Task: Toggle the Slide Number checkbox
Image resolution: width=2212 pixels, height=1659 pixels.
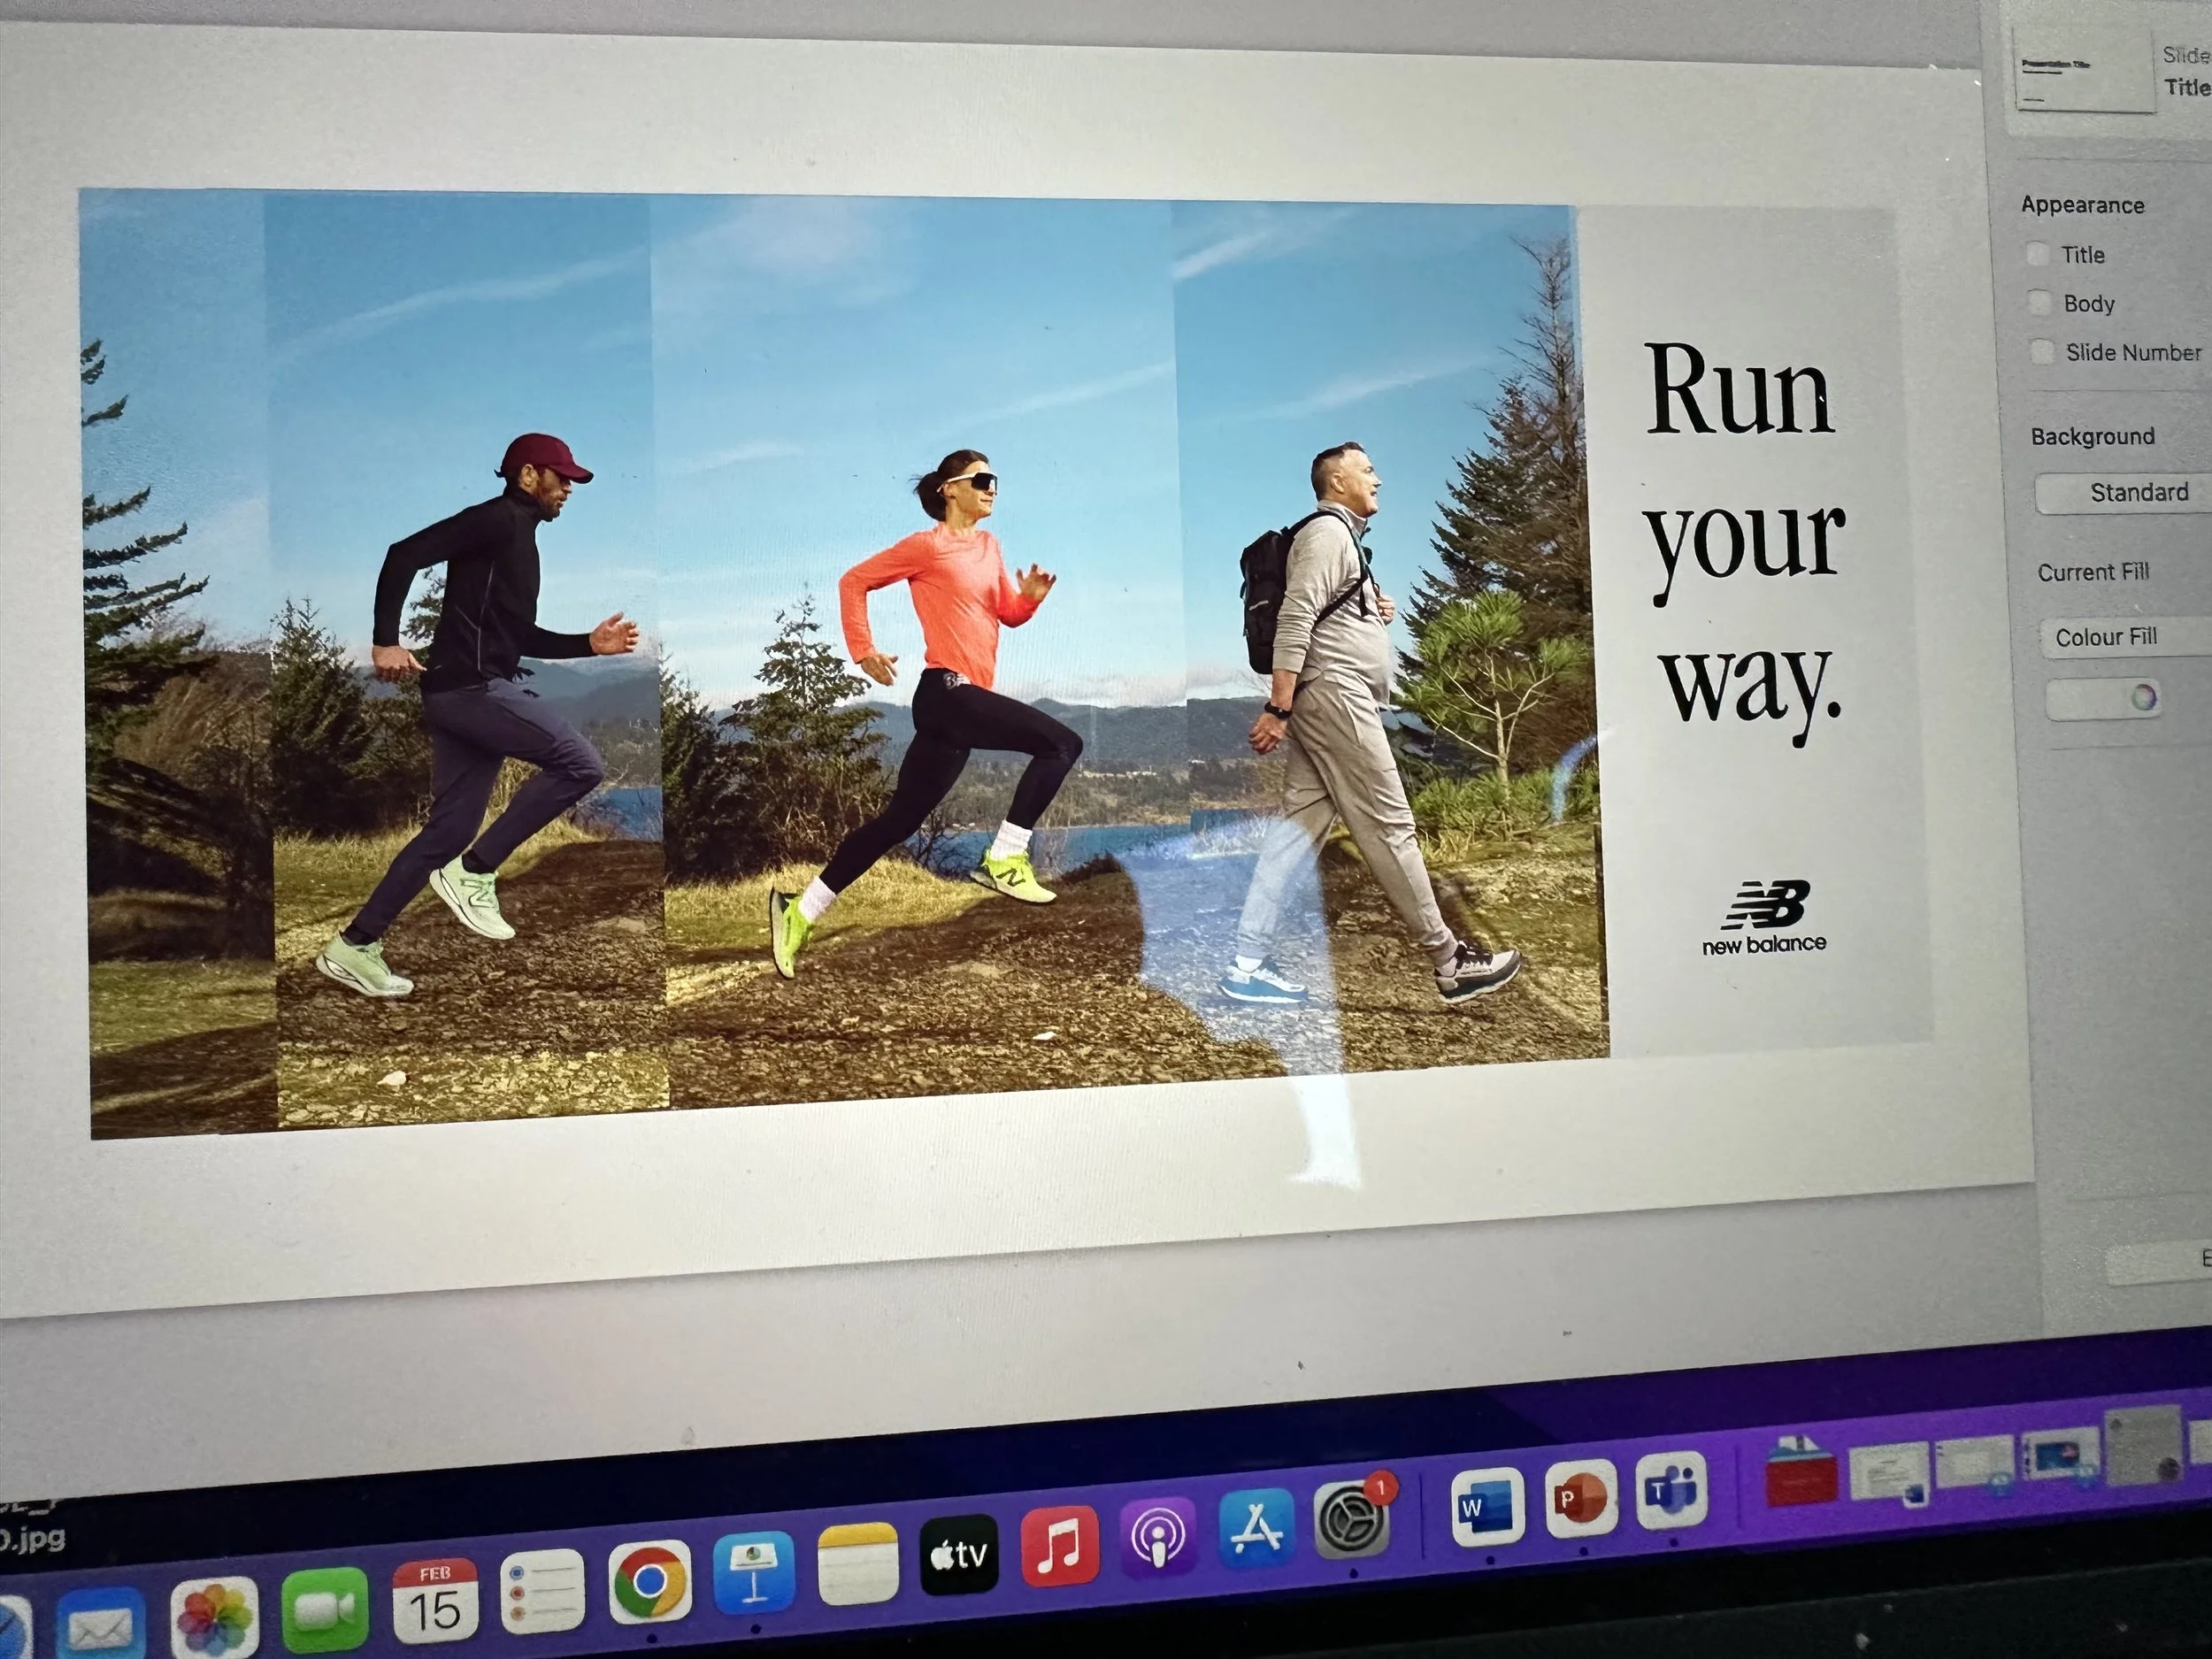Action: click(2042, 351)
